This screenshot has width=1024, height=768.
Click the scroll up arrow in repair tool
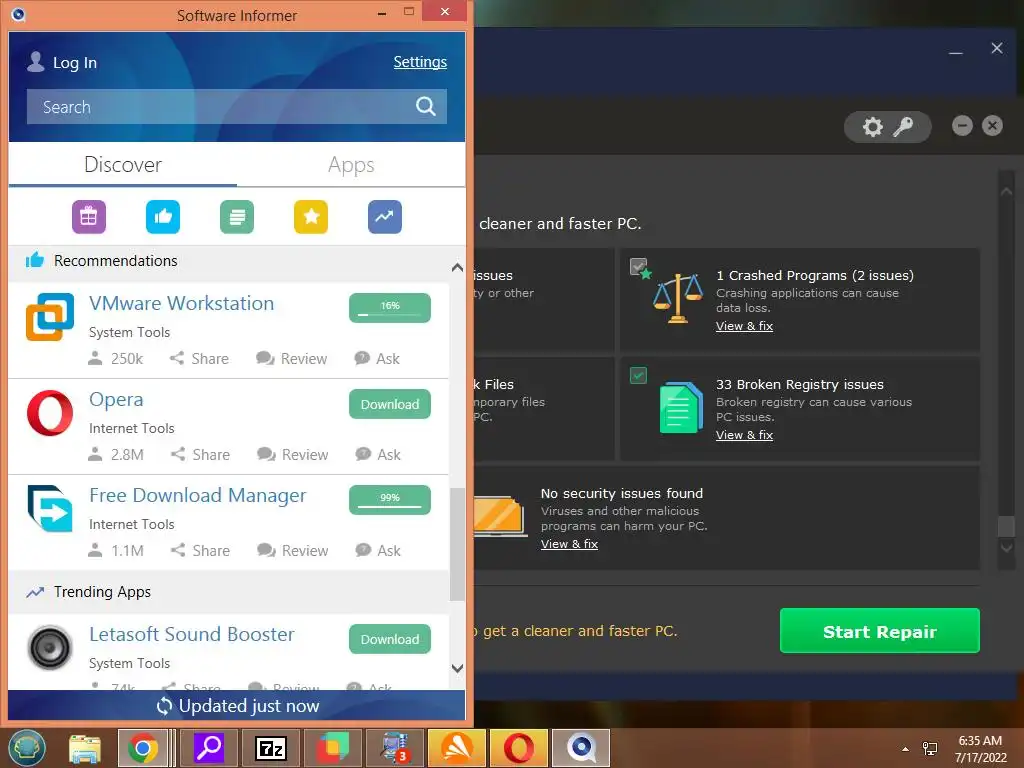[1006, 192]
